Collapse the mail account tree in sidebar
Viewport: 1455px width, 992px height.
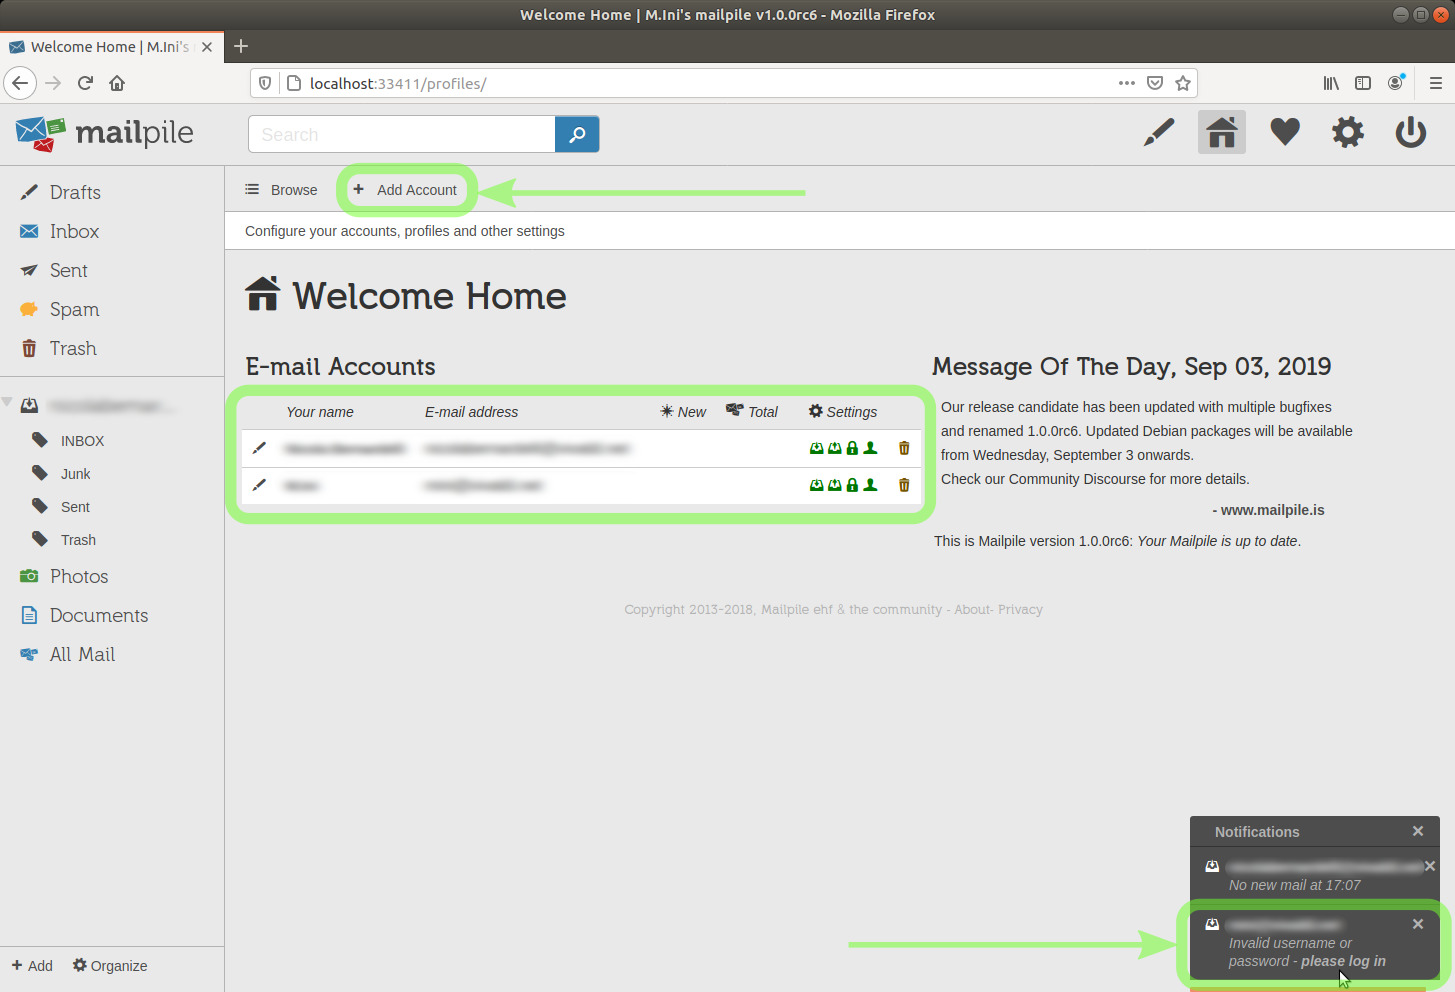[7, 402]
